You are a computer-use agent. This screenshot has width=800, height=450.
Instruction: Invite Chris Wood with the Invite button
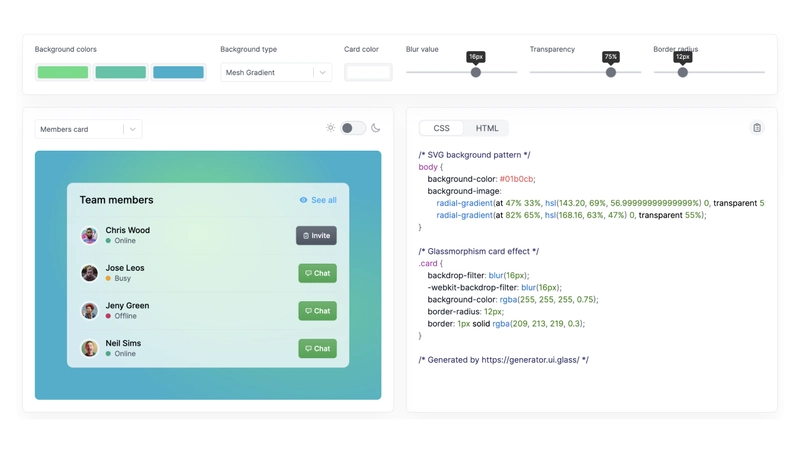click(x=316, y=236)
